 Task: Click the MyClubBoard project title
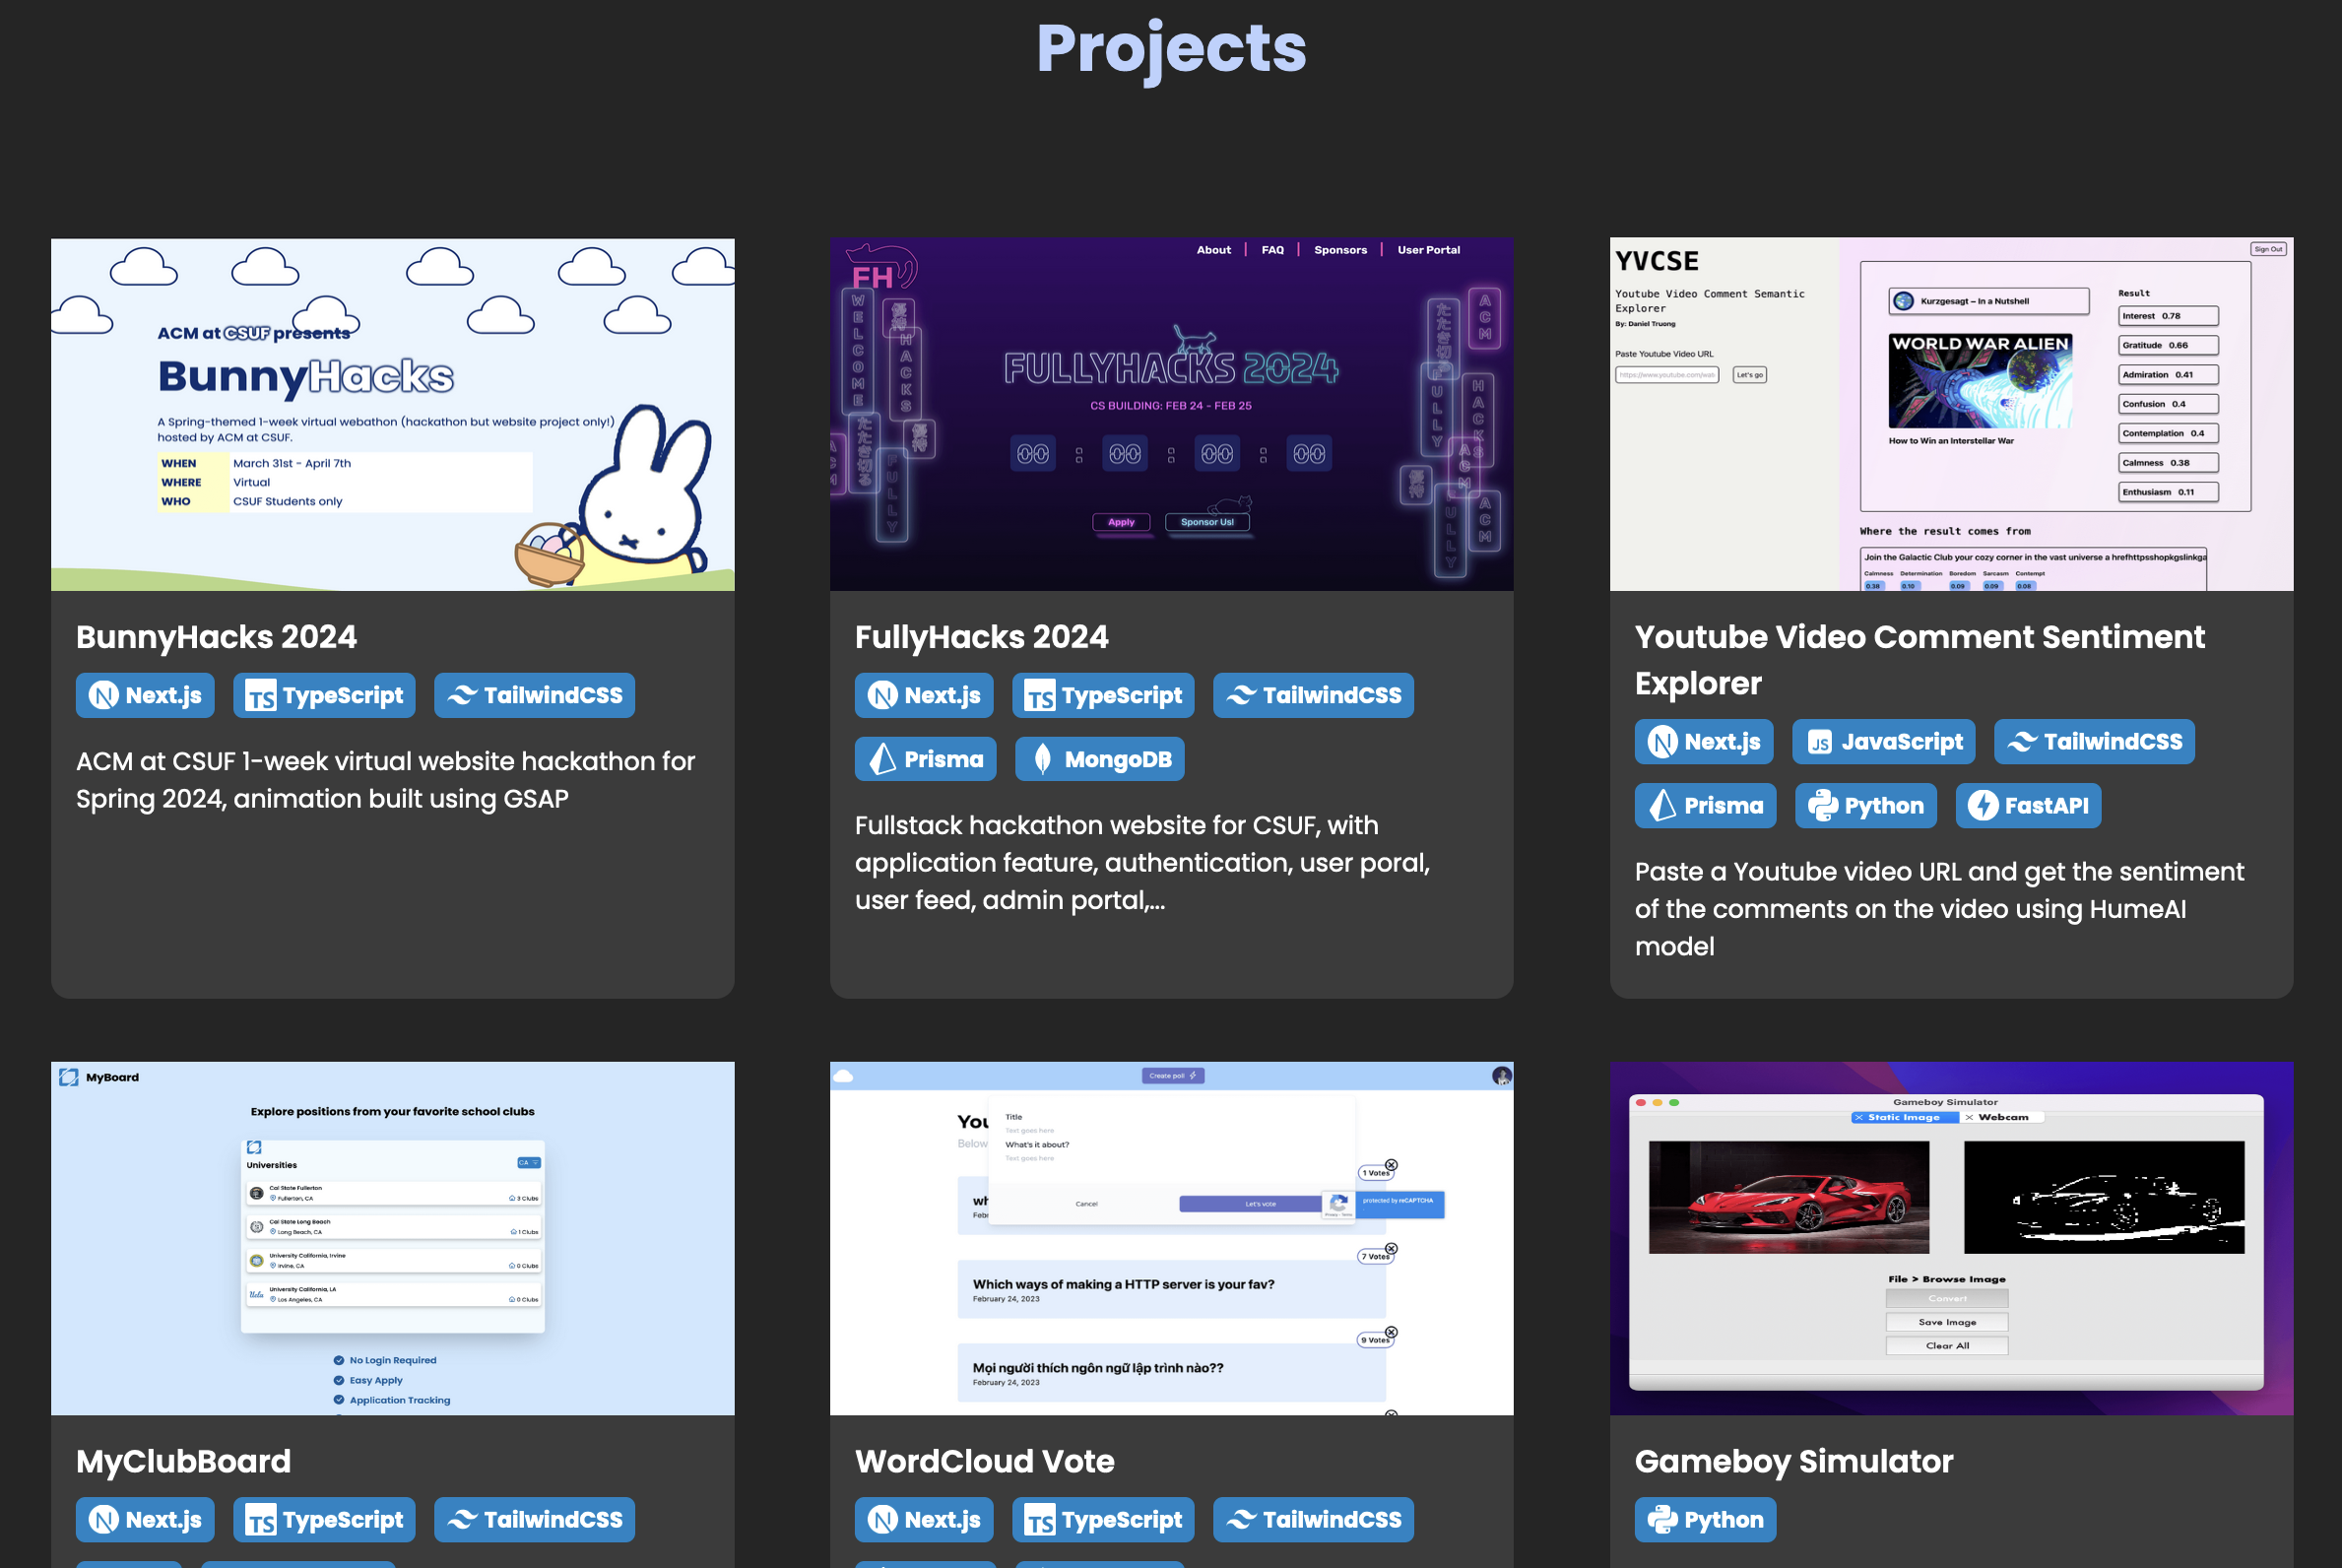click(x=184, y=1461)
